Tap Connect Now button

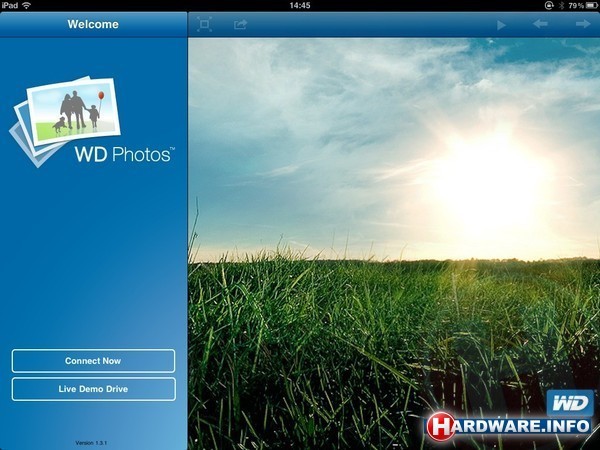(93, 361)
